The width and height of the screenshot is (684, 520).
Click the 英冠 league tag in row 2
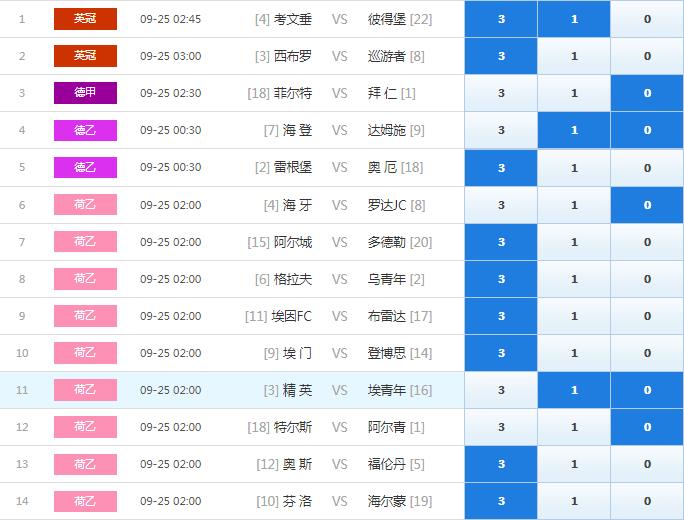click(x=85, y=56)
